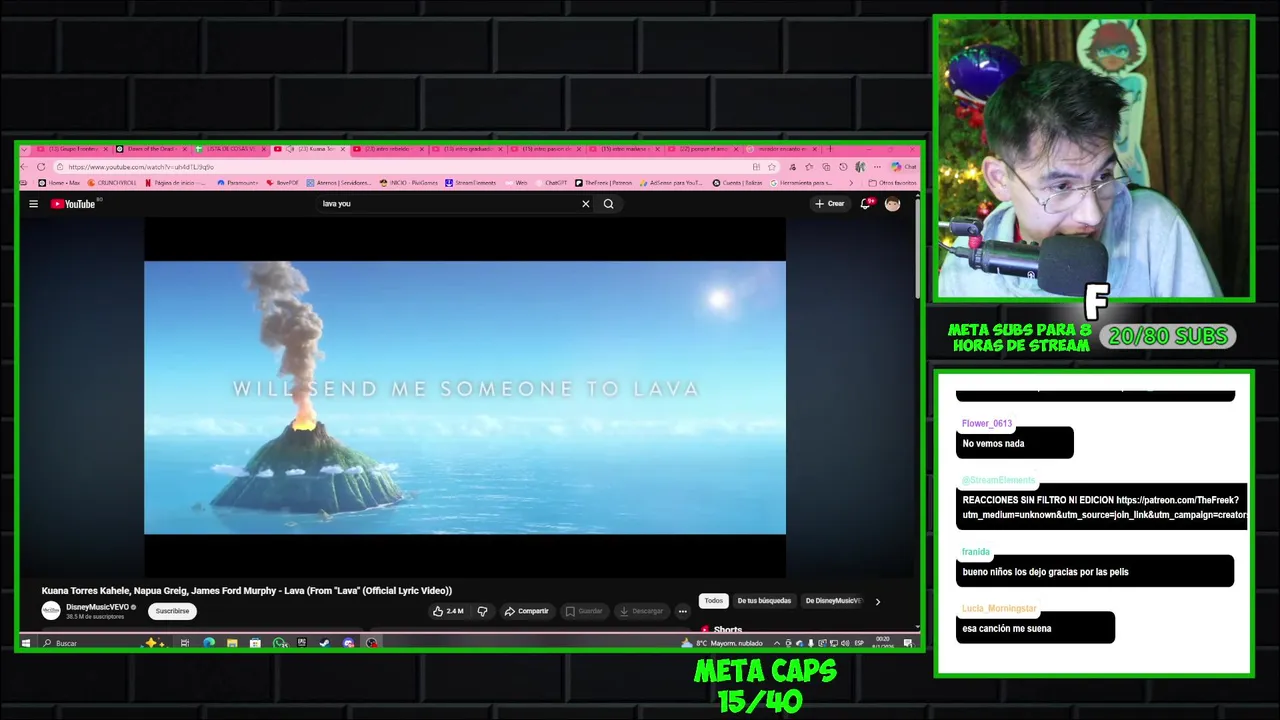Add this page to favorites with the star

coord(771,167)
